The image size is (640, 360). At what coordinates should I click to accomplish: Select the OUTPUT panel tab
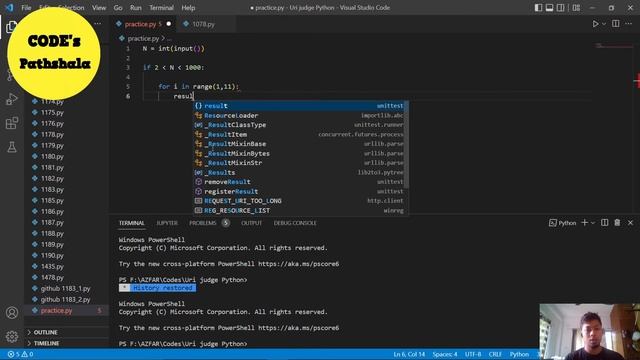point(251,223)
